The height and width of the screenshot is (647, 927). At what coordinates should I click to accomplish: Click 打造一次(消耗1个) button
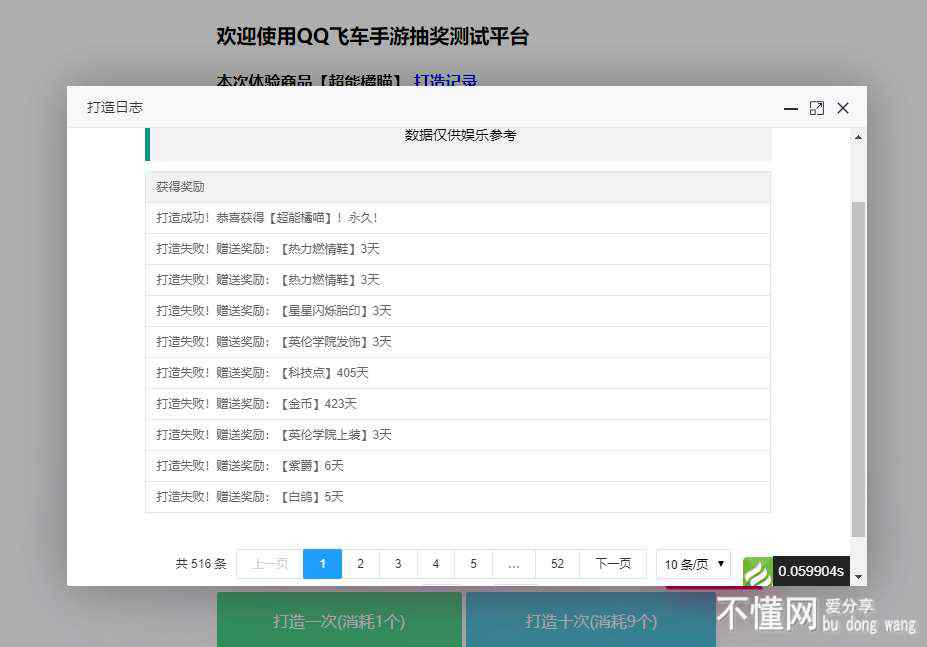[x=339, y=620]
